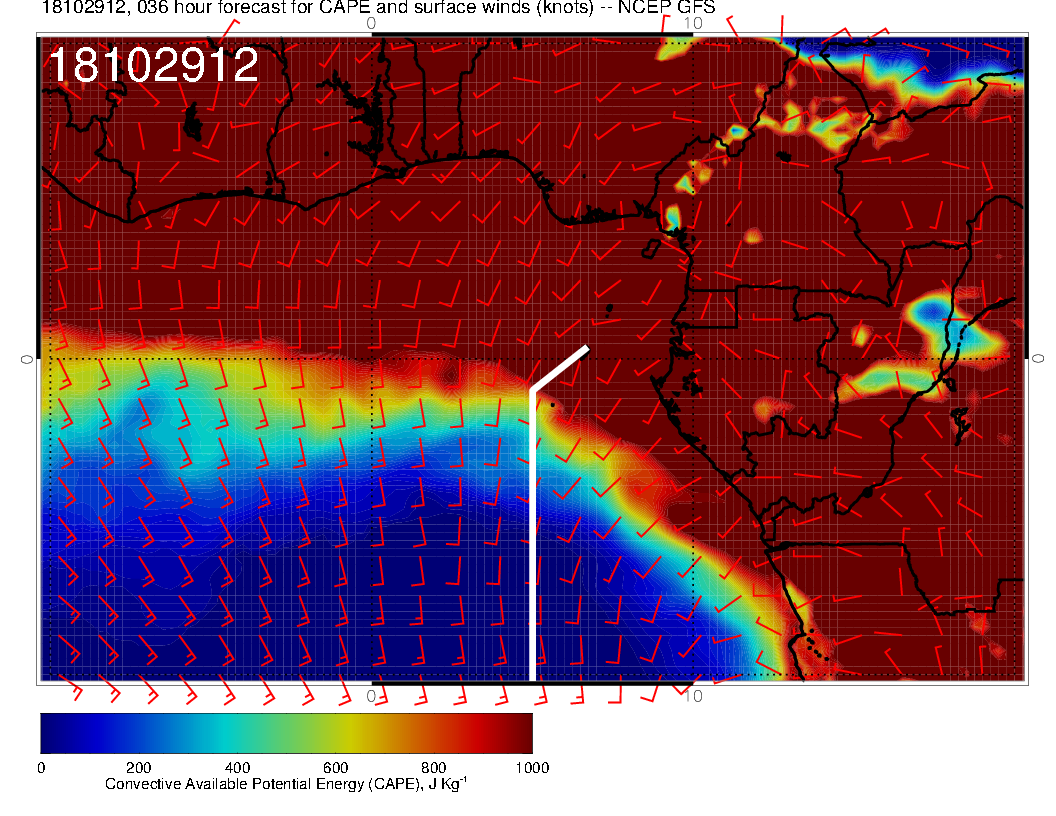Click the 10 longitude label below the map
The height and width of the screenshot is (816, 1056).
[x=693, y=696]
